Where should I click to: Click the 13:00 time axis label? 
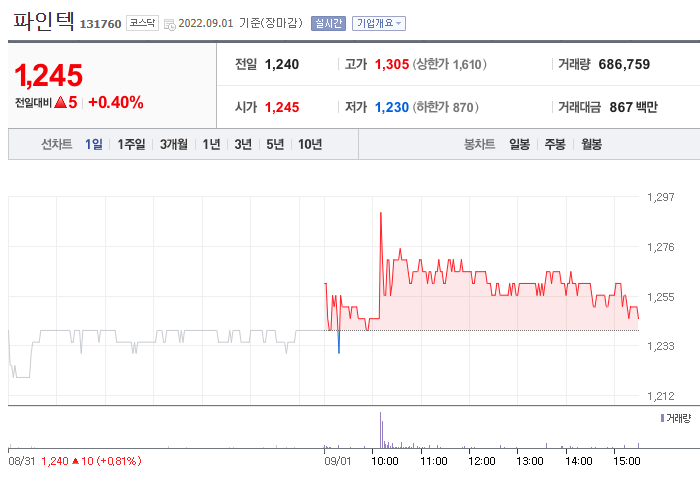pyautogui.click(x=530, y=461)
